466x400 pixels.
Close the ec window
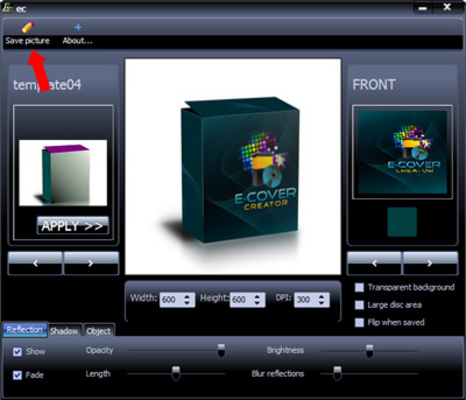tap(447, 7)
